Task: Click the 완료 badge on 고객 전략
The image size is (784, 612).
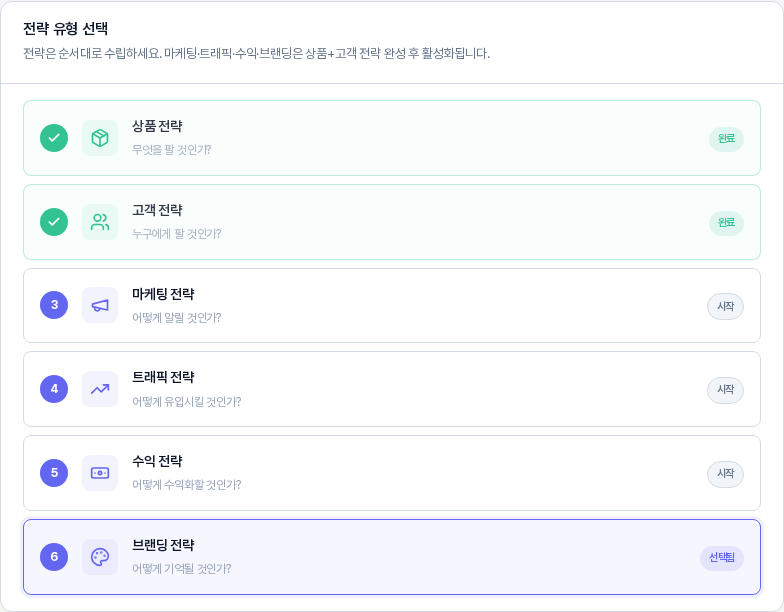Action: [726, 222]
